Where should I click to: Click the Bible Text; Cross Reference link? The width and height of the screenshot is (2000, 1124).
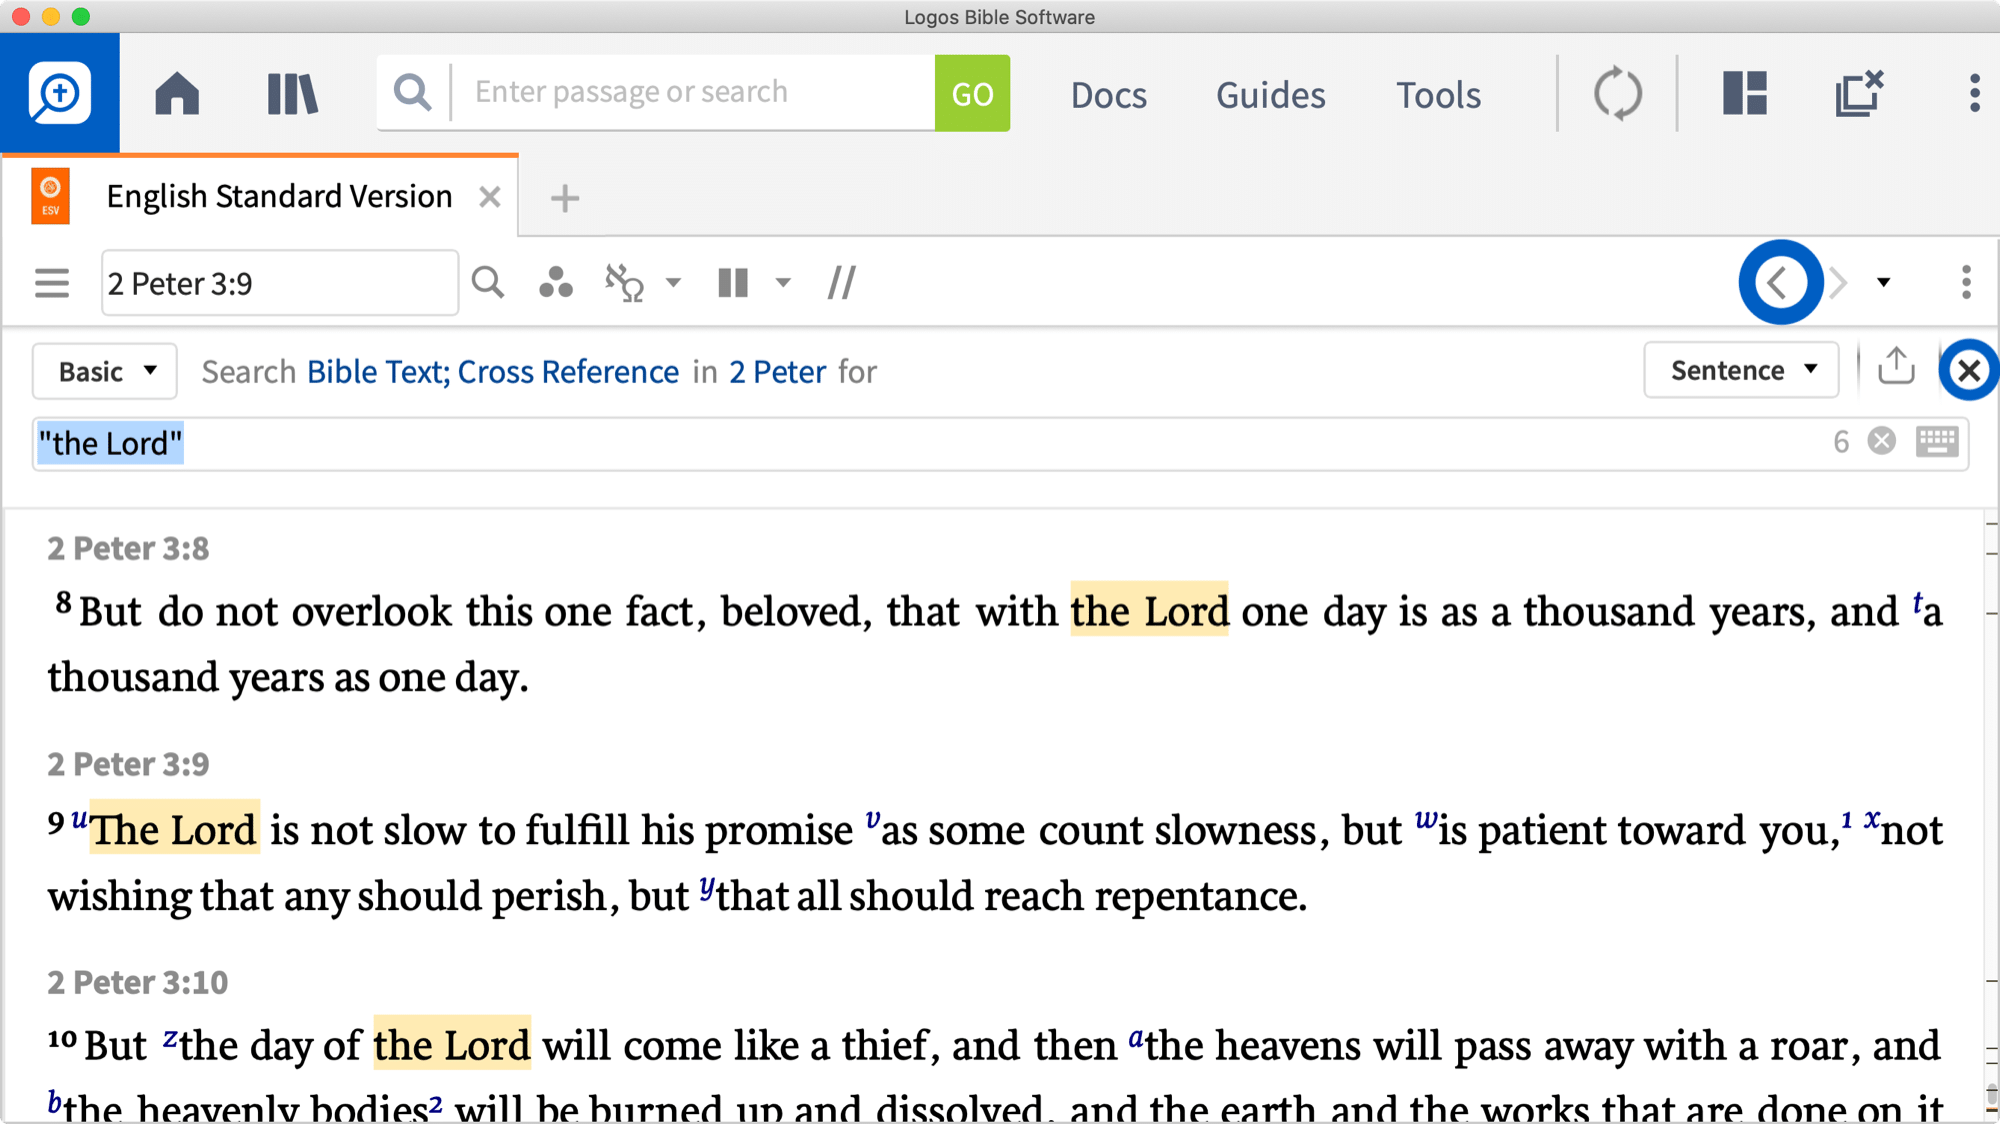tap(493, 371)
